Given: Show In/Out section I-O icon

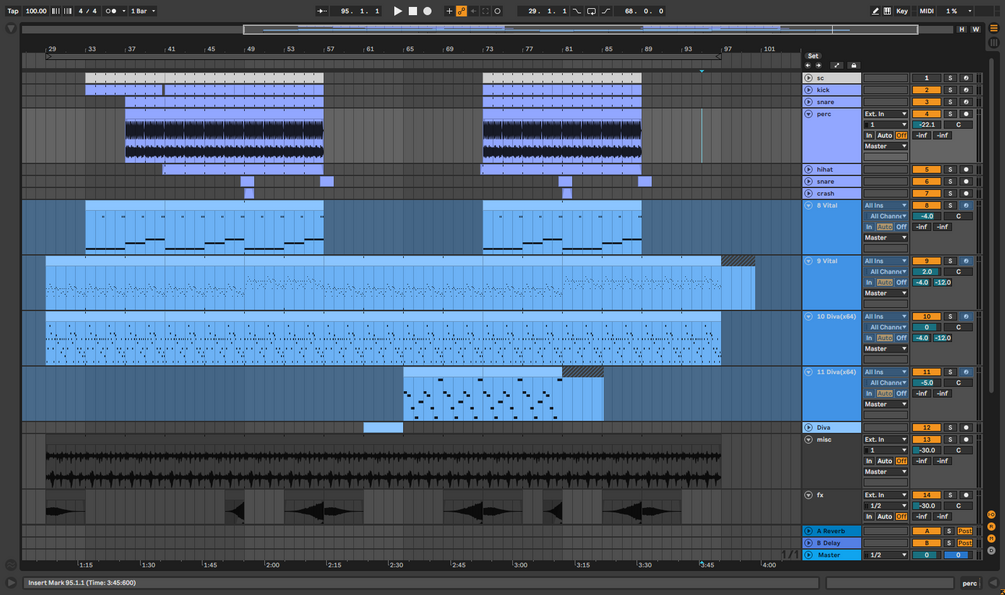Looking at the screenshot, I should [x=992, y=515].
